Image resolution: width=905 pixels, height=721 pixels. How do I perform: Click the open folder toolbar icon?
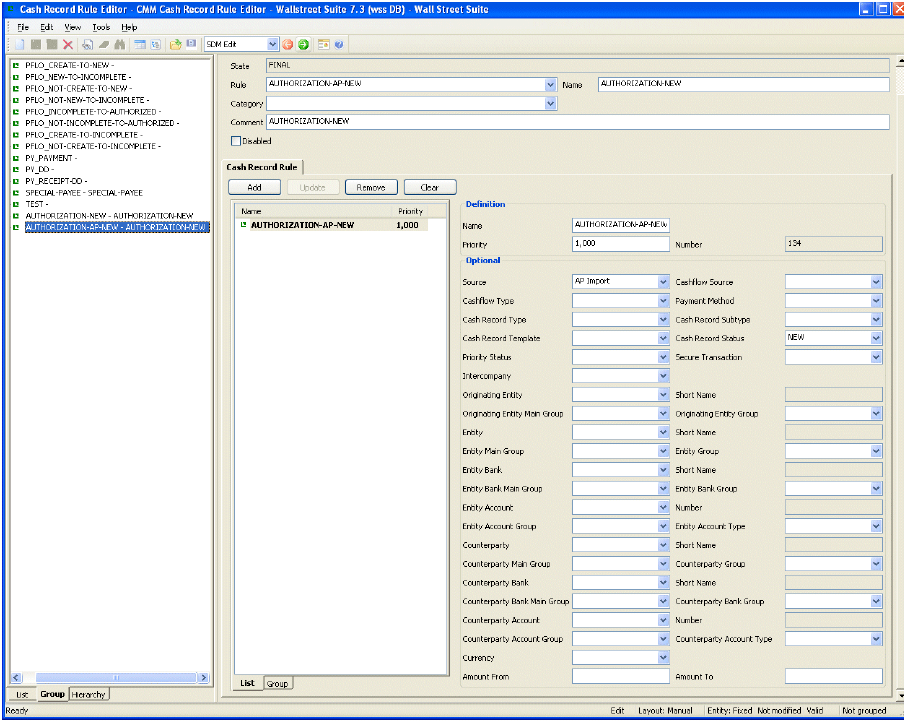click(x=175, y=45)
